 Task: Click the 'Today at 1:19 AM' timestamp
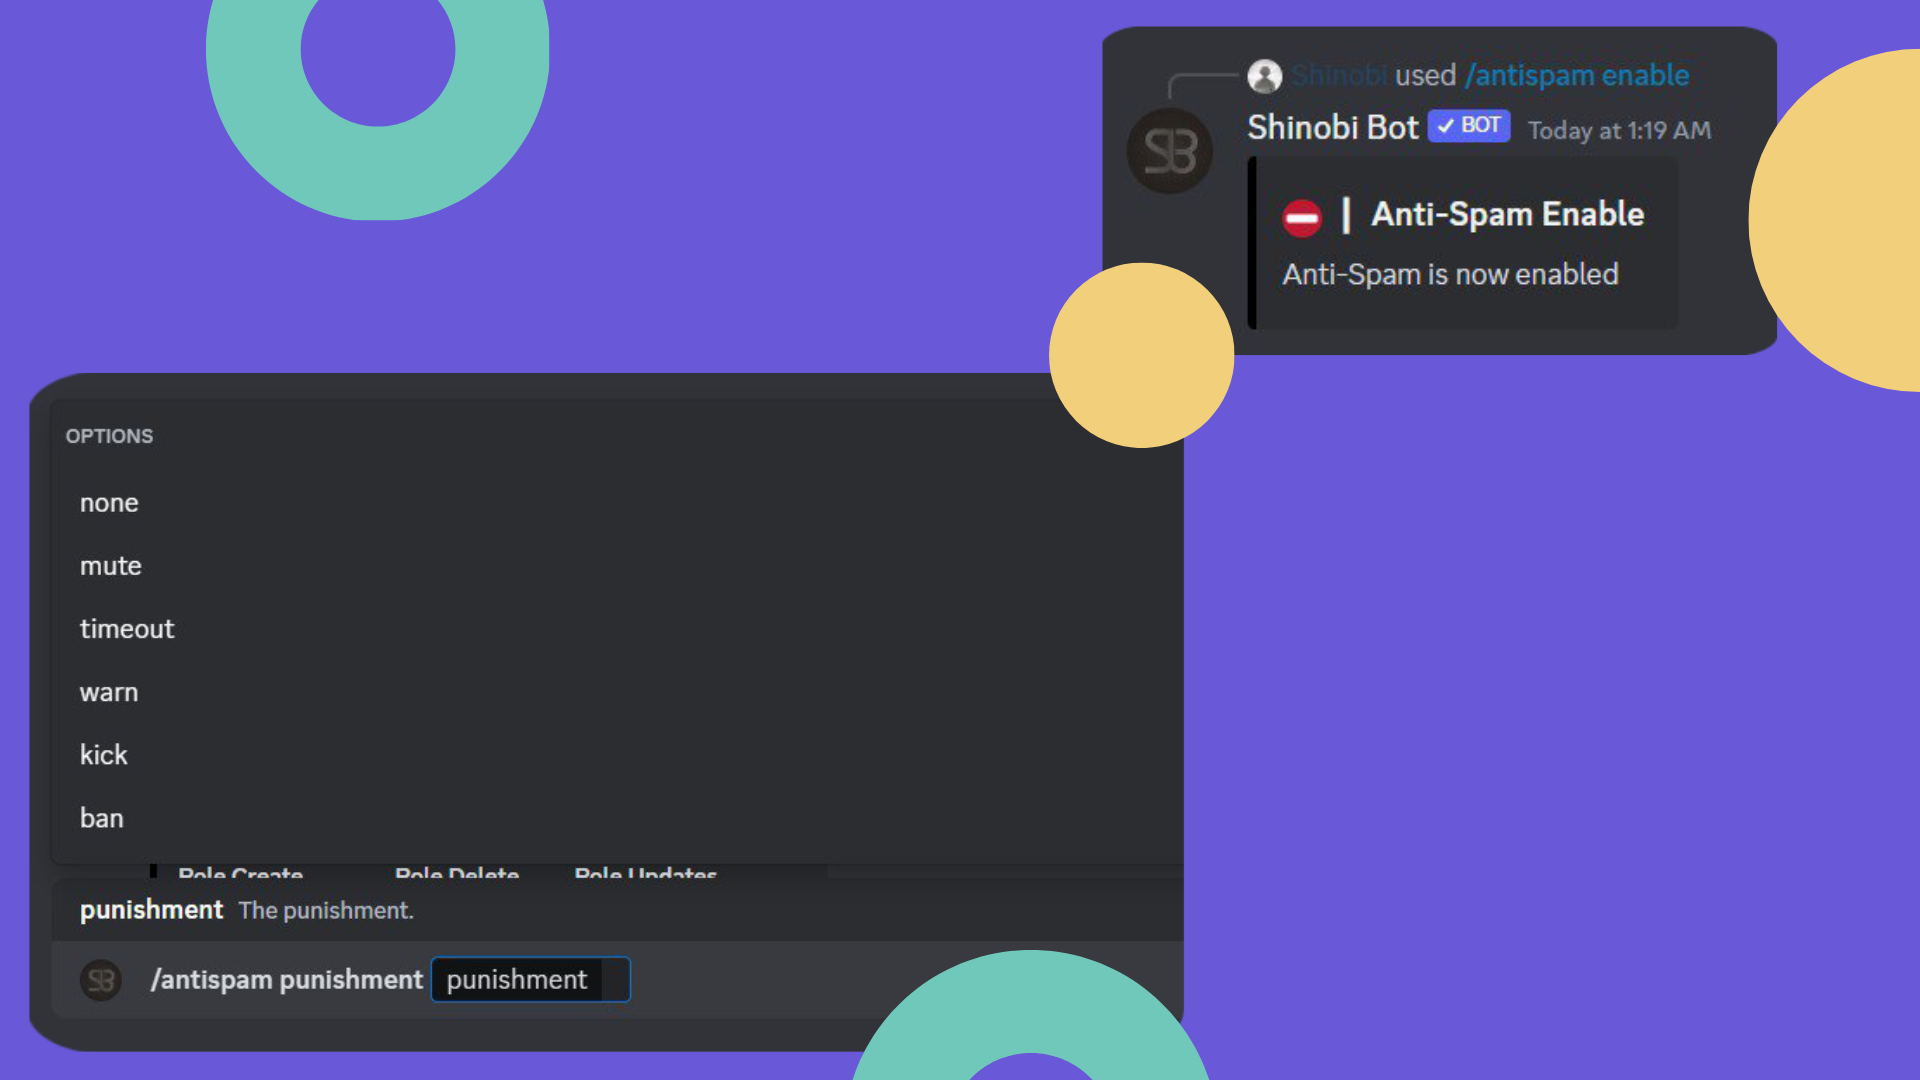pos(1619,131)
